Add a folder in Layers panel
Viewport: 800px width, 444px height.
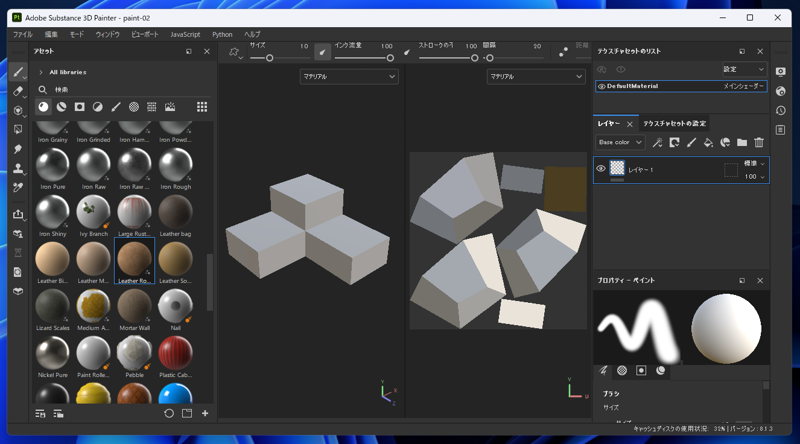(x=742, y=143)
